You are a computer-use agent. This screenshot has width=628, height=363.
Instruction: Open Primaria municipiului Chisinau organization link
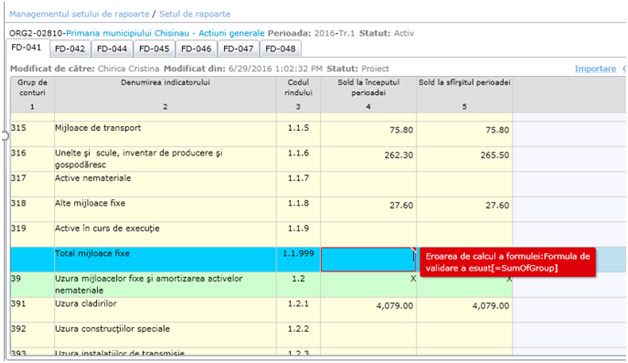pyautogui.click(x=165, y=33)
